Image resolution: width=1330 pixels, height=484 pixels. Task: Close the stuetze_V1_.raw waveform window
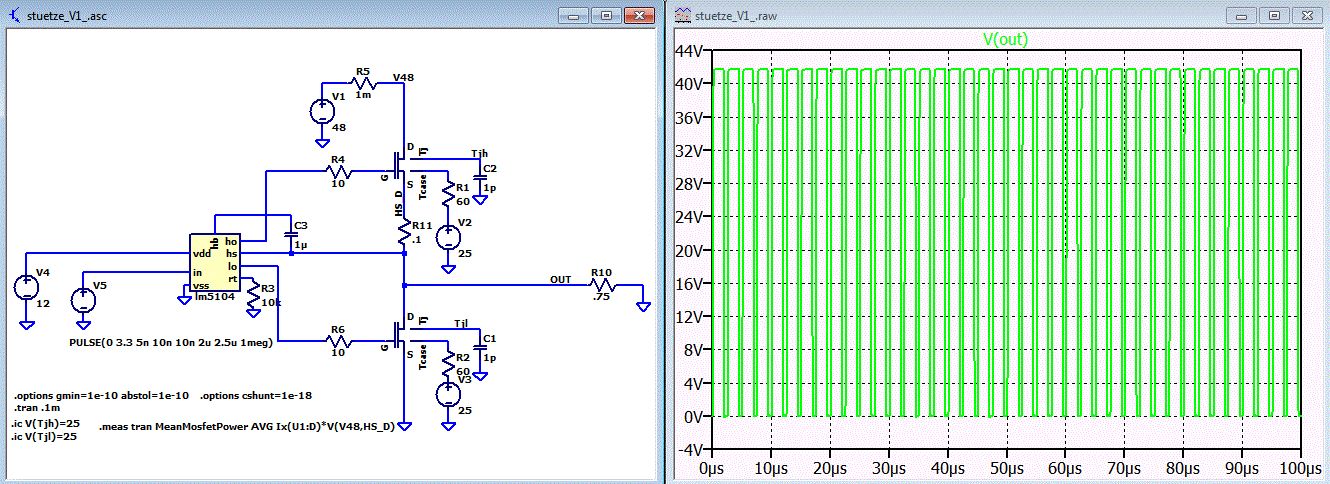pos(1307,16)
